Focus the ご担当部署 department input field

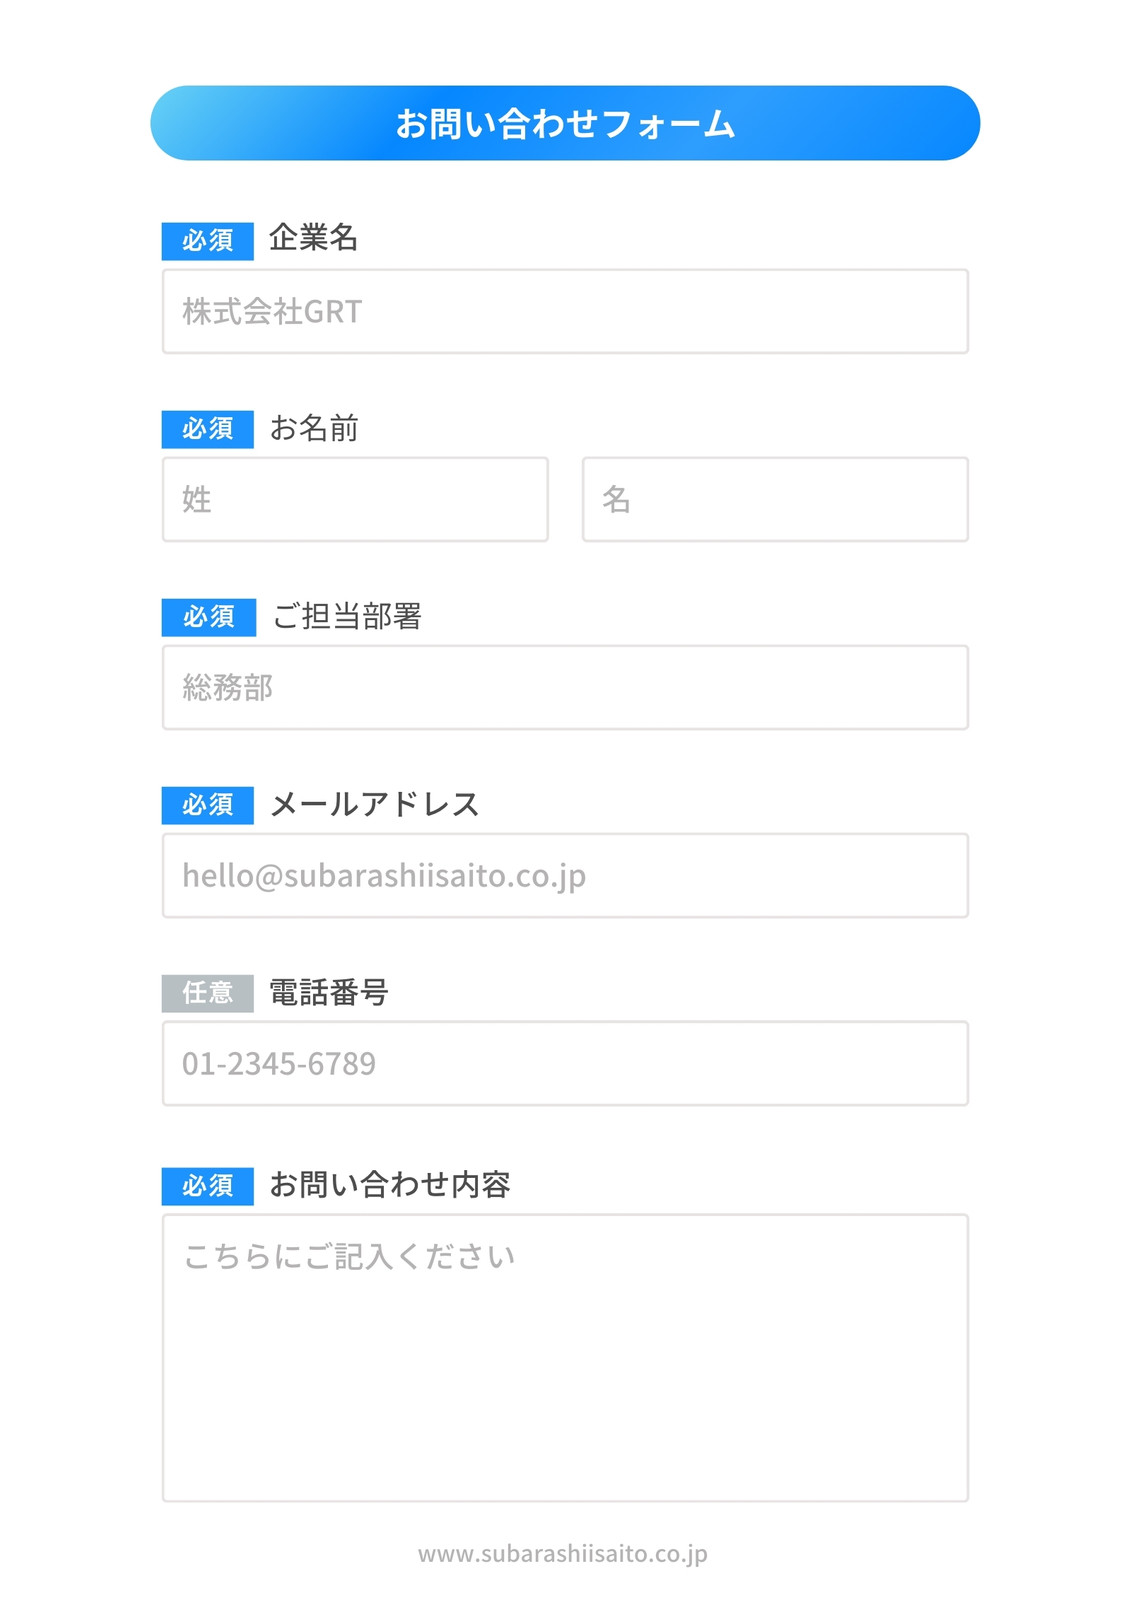(565, 687)
